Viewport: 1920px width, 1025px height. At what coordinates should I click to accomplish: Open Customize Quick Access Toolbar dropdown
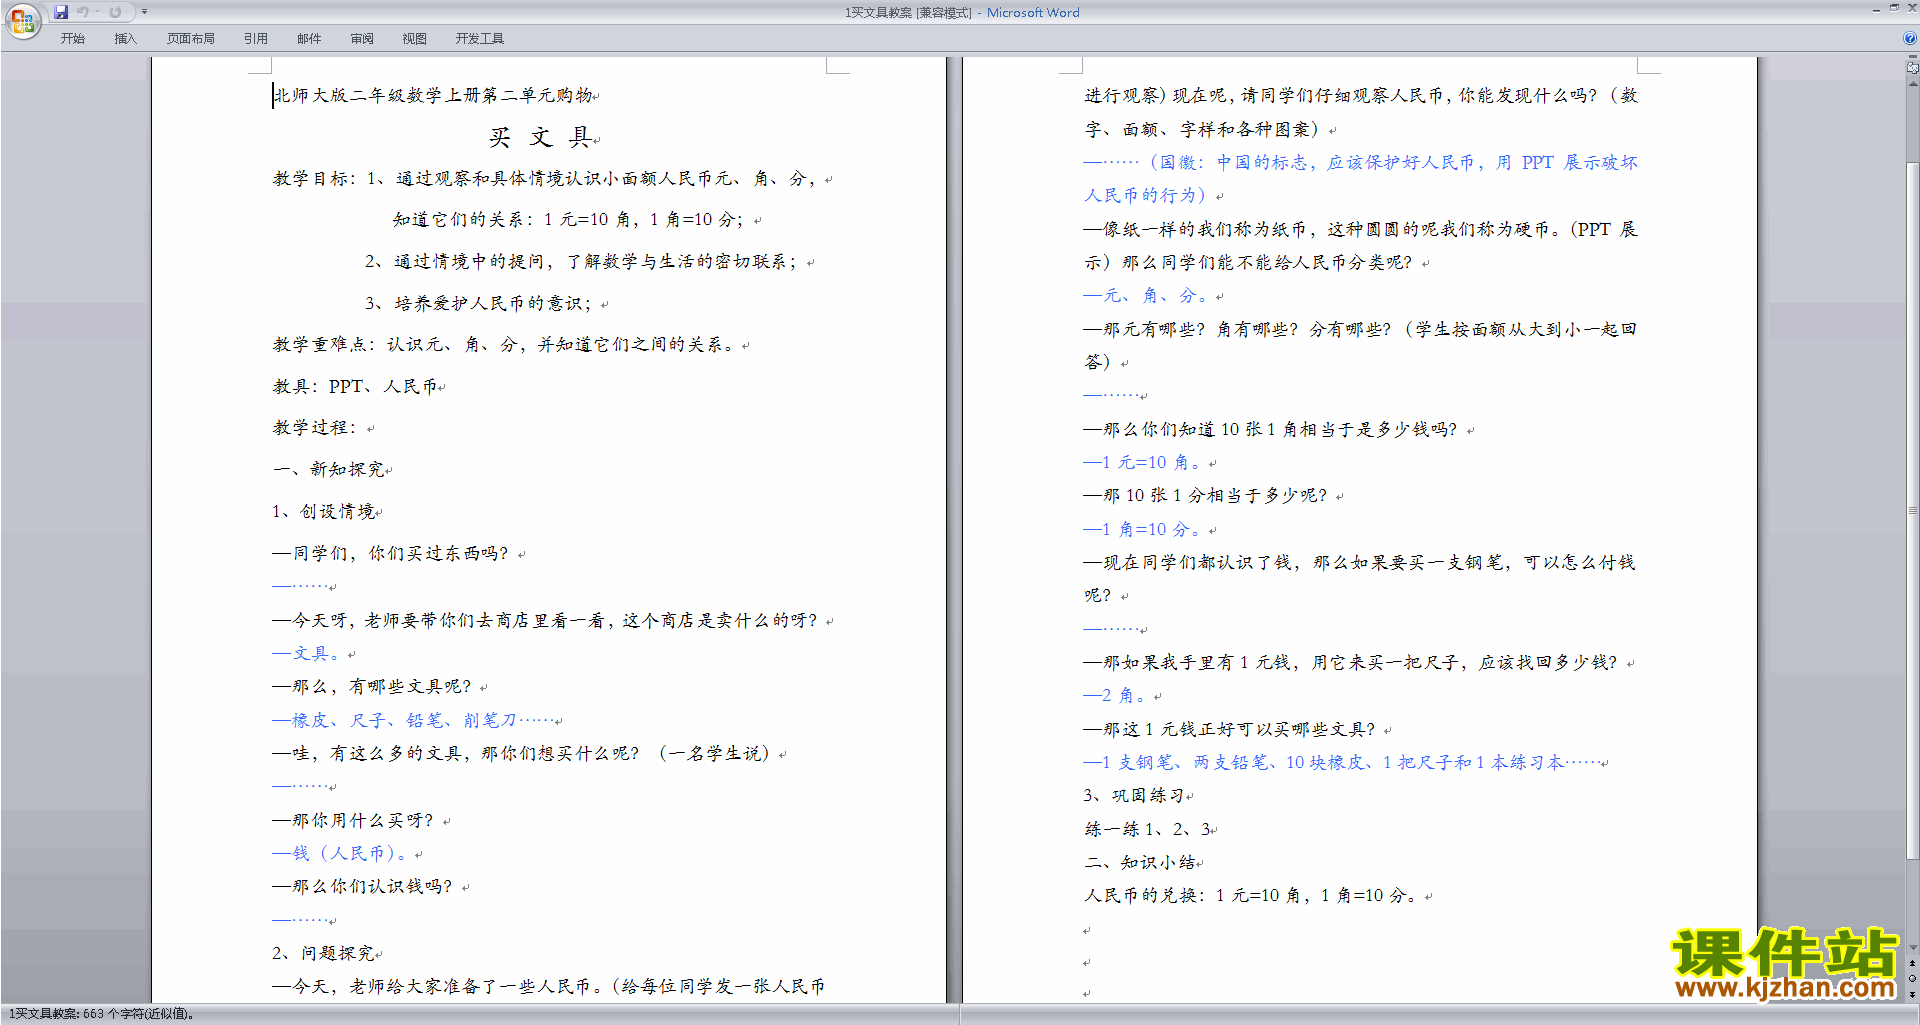coord(144,12)
